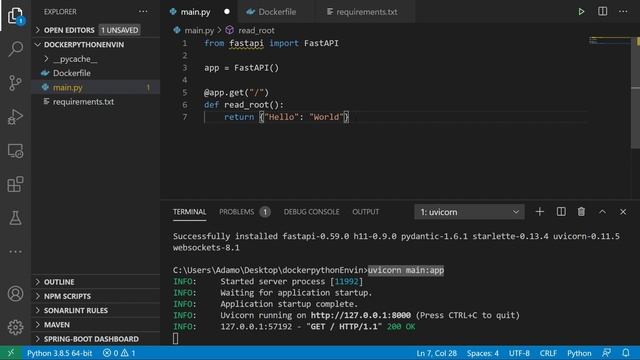
Task: Open the Manage settings gear
Action: (x=16, y=327)
